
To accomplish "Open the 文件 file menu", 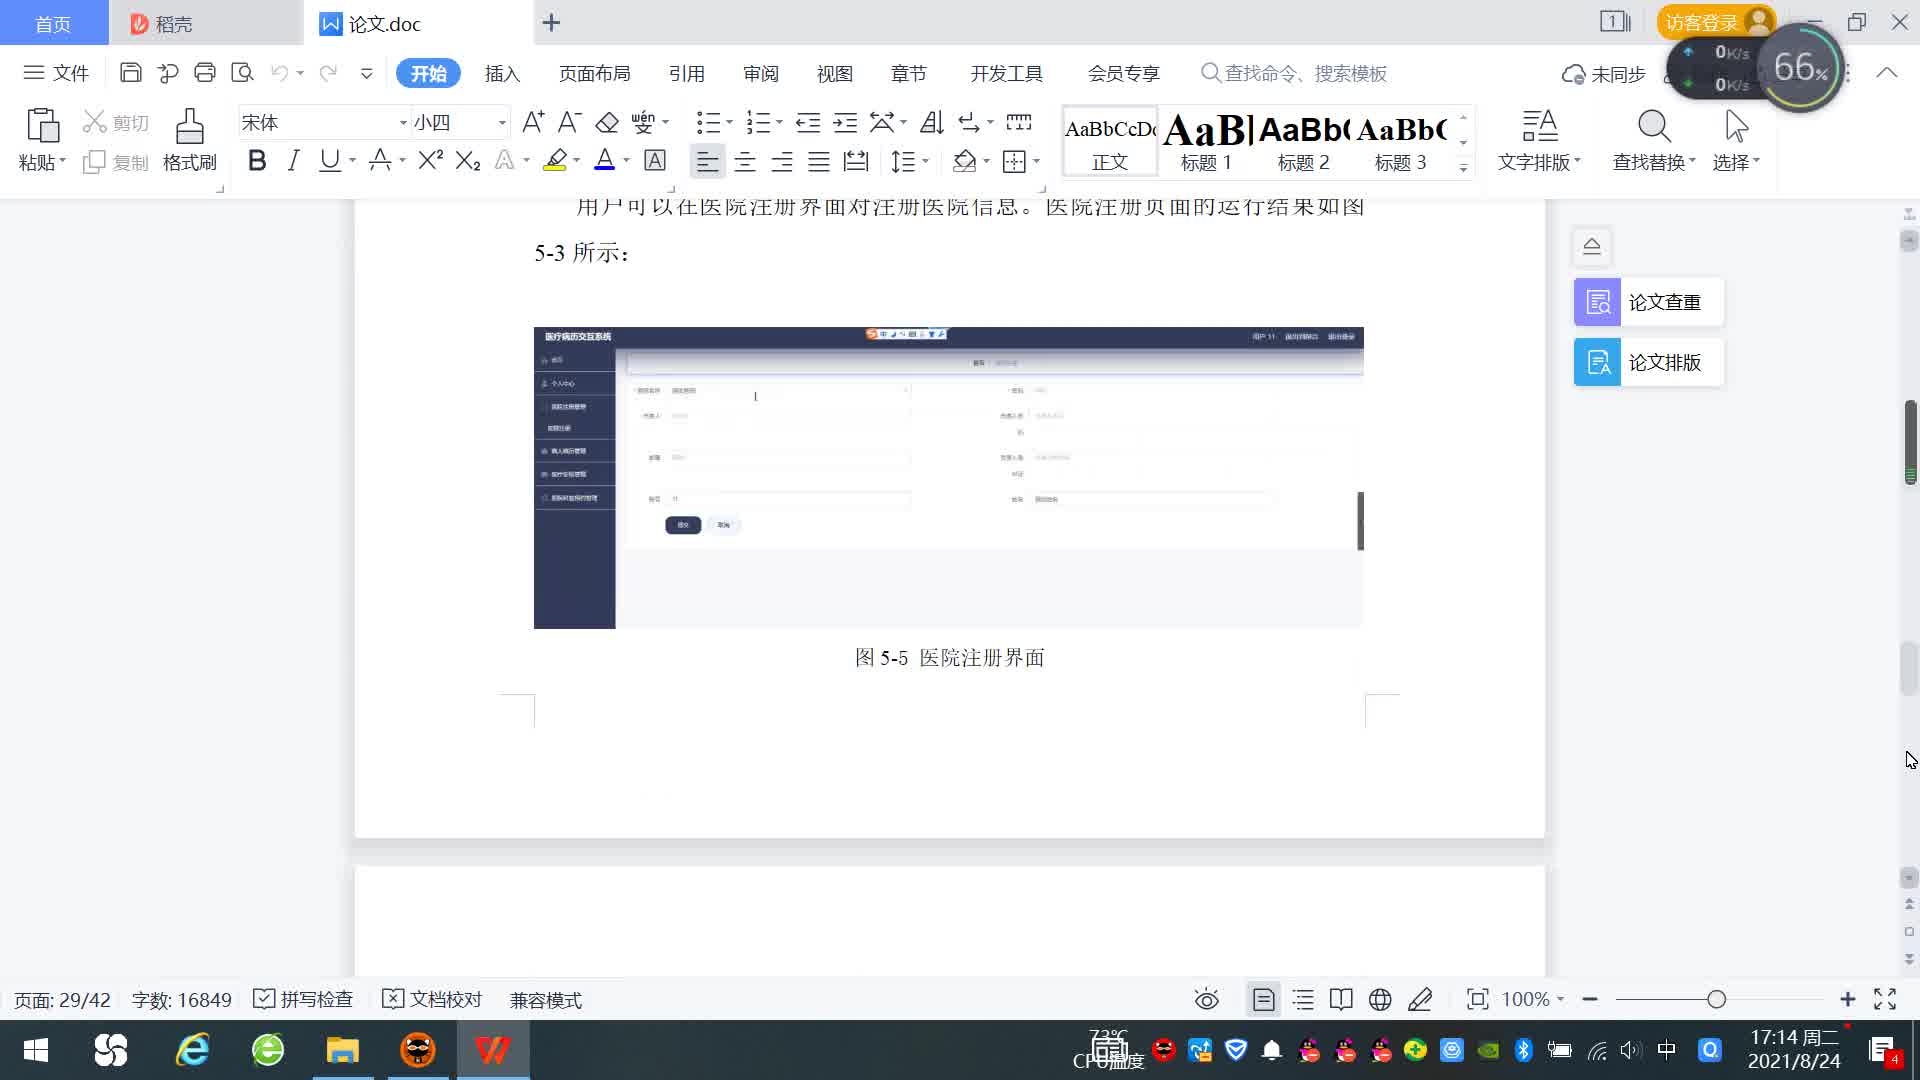I will (56, 73).
